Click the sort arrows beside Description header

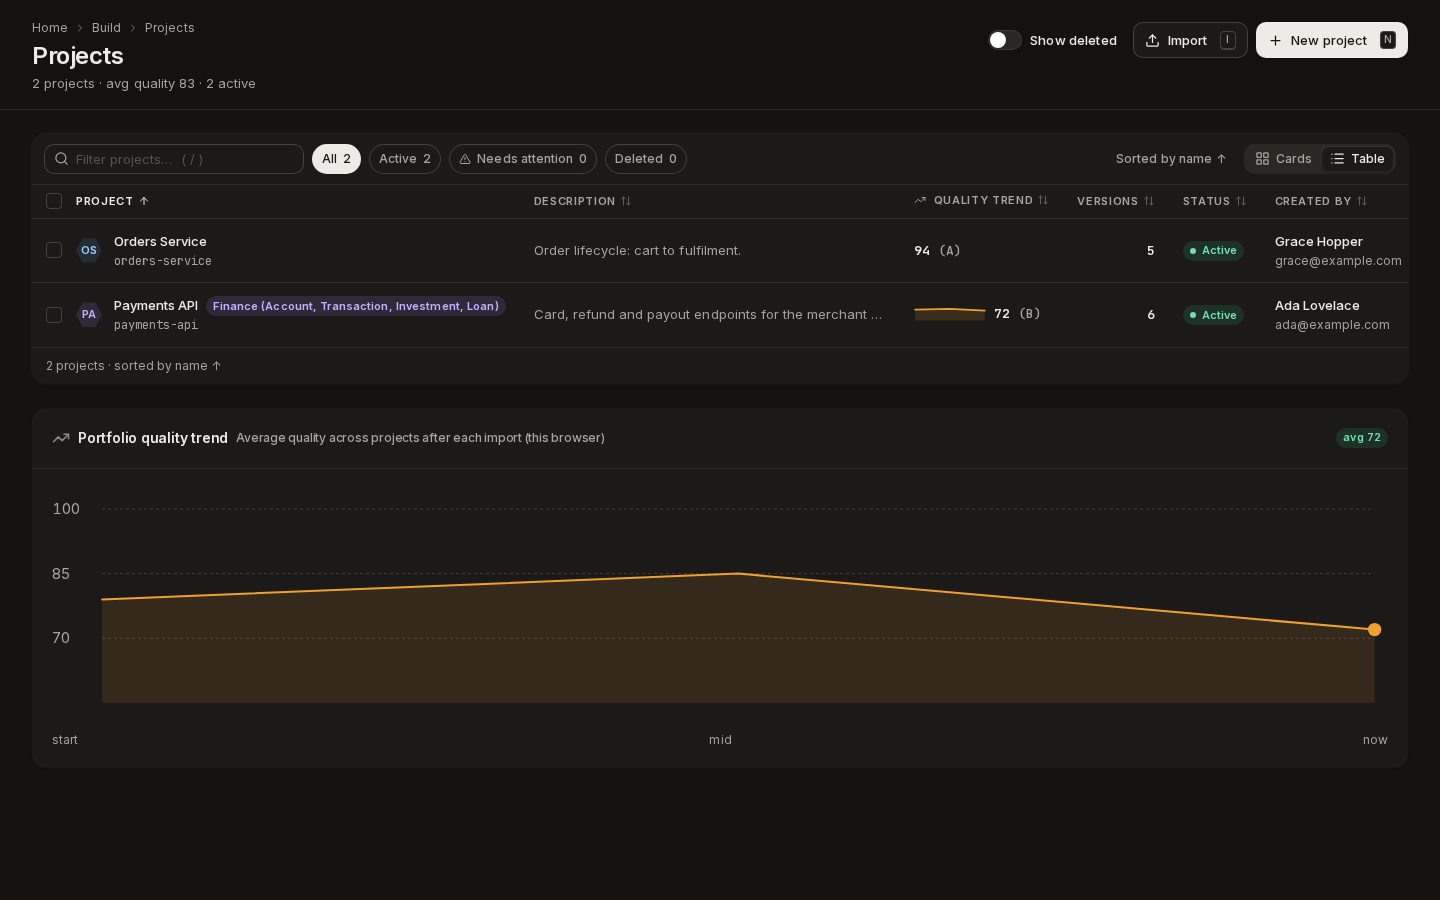pyautogui.click(x=626, y=201)
